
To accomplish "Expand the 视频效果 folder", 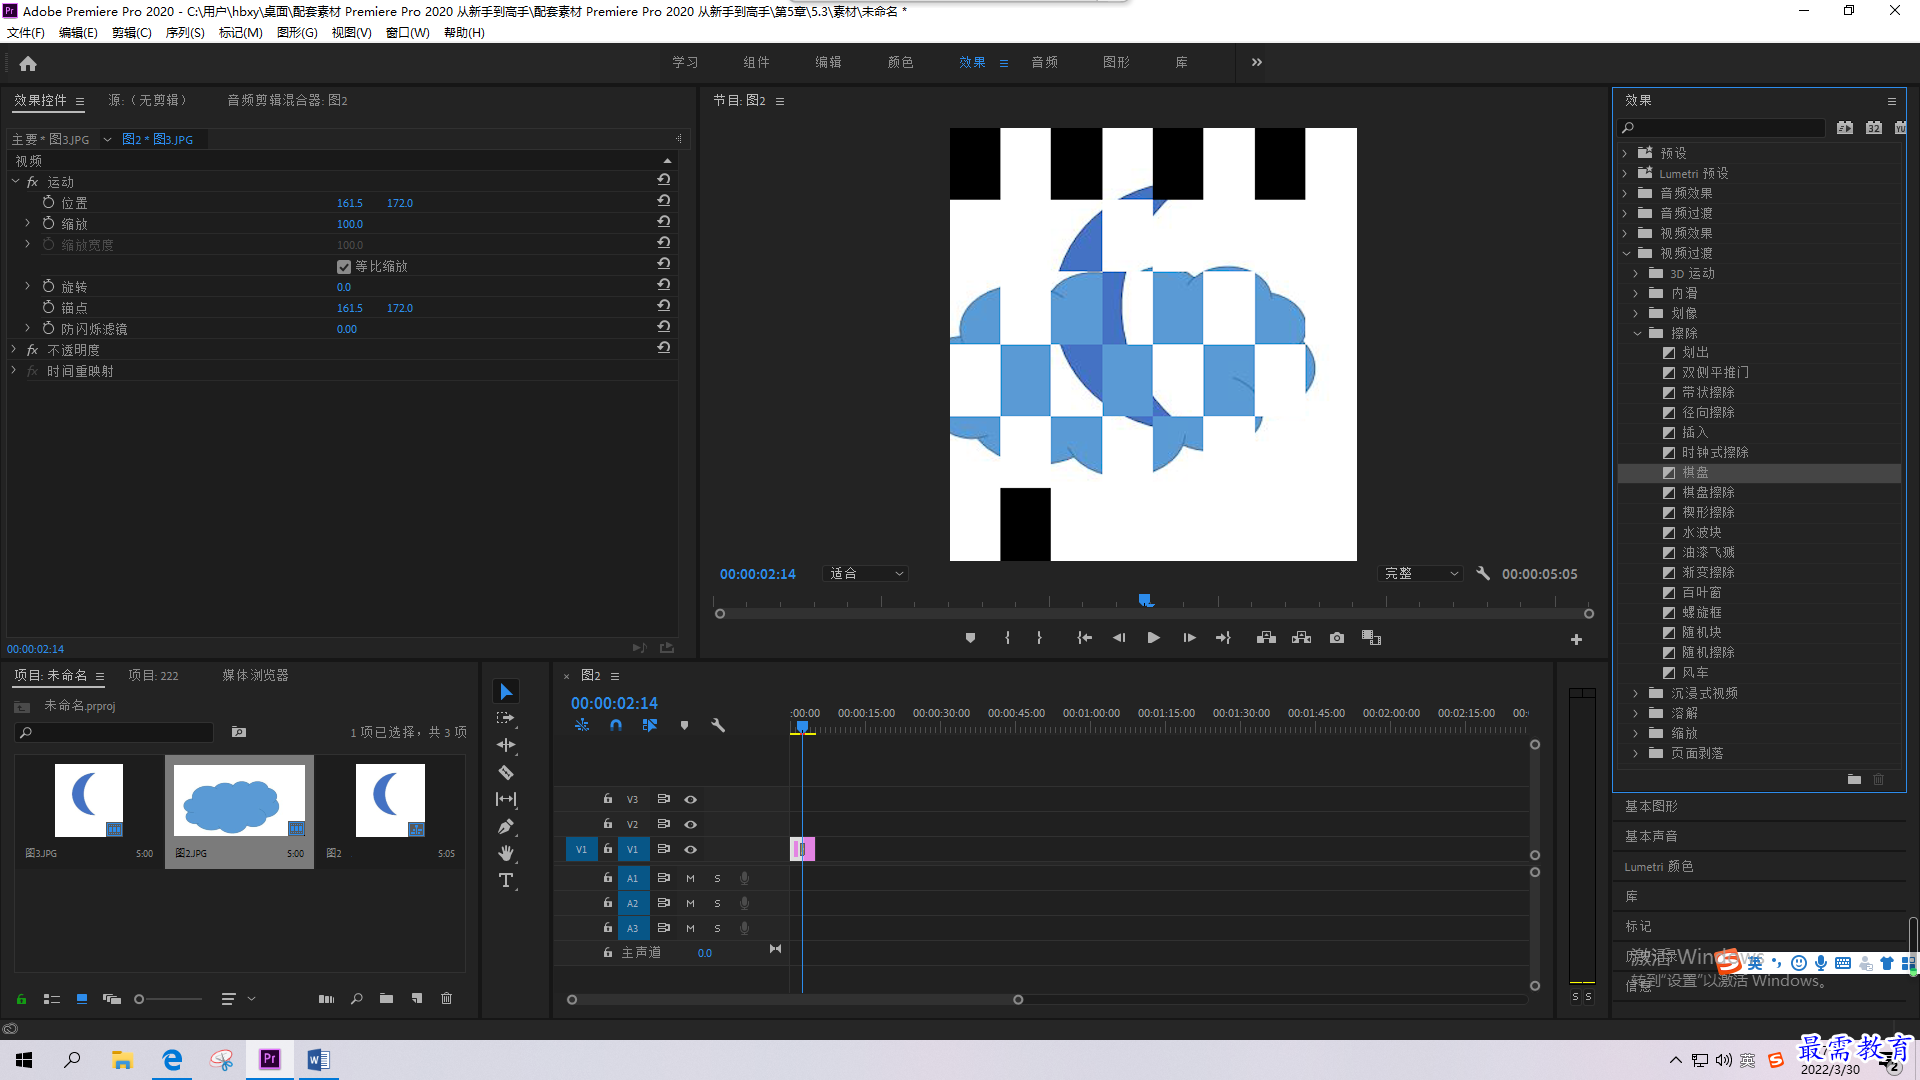I will [x=1625, y=233].
